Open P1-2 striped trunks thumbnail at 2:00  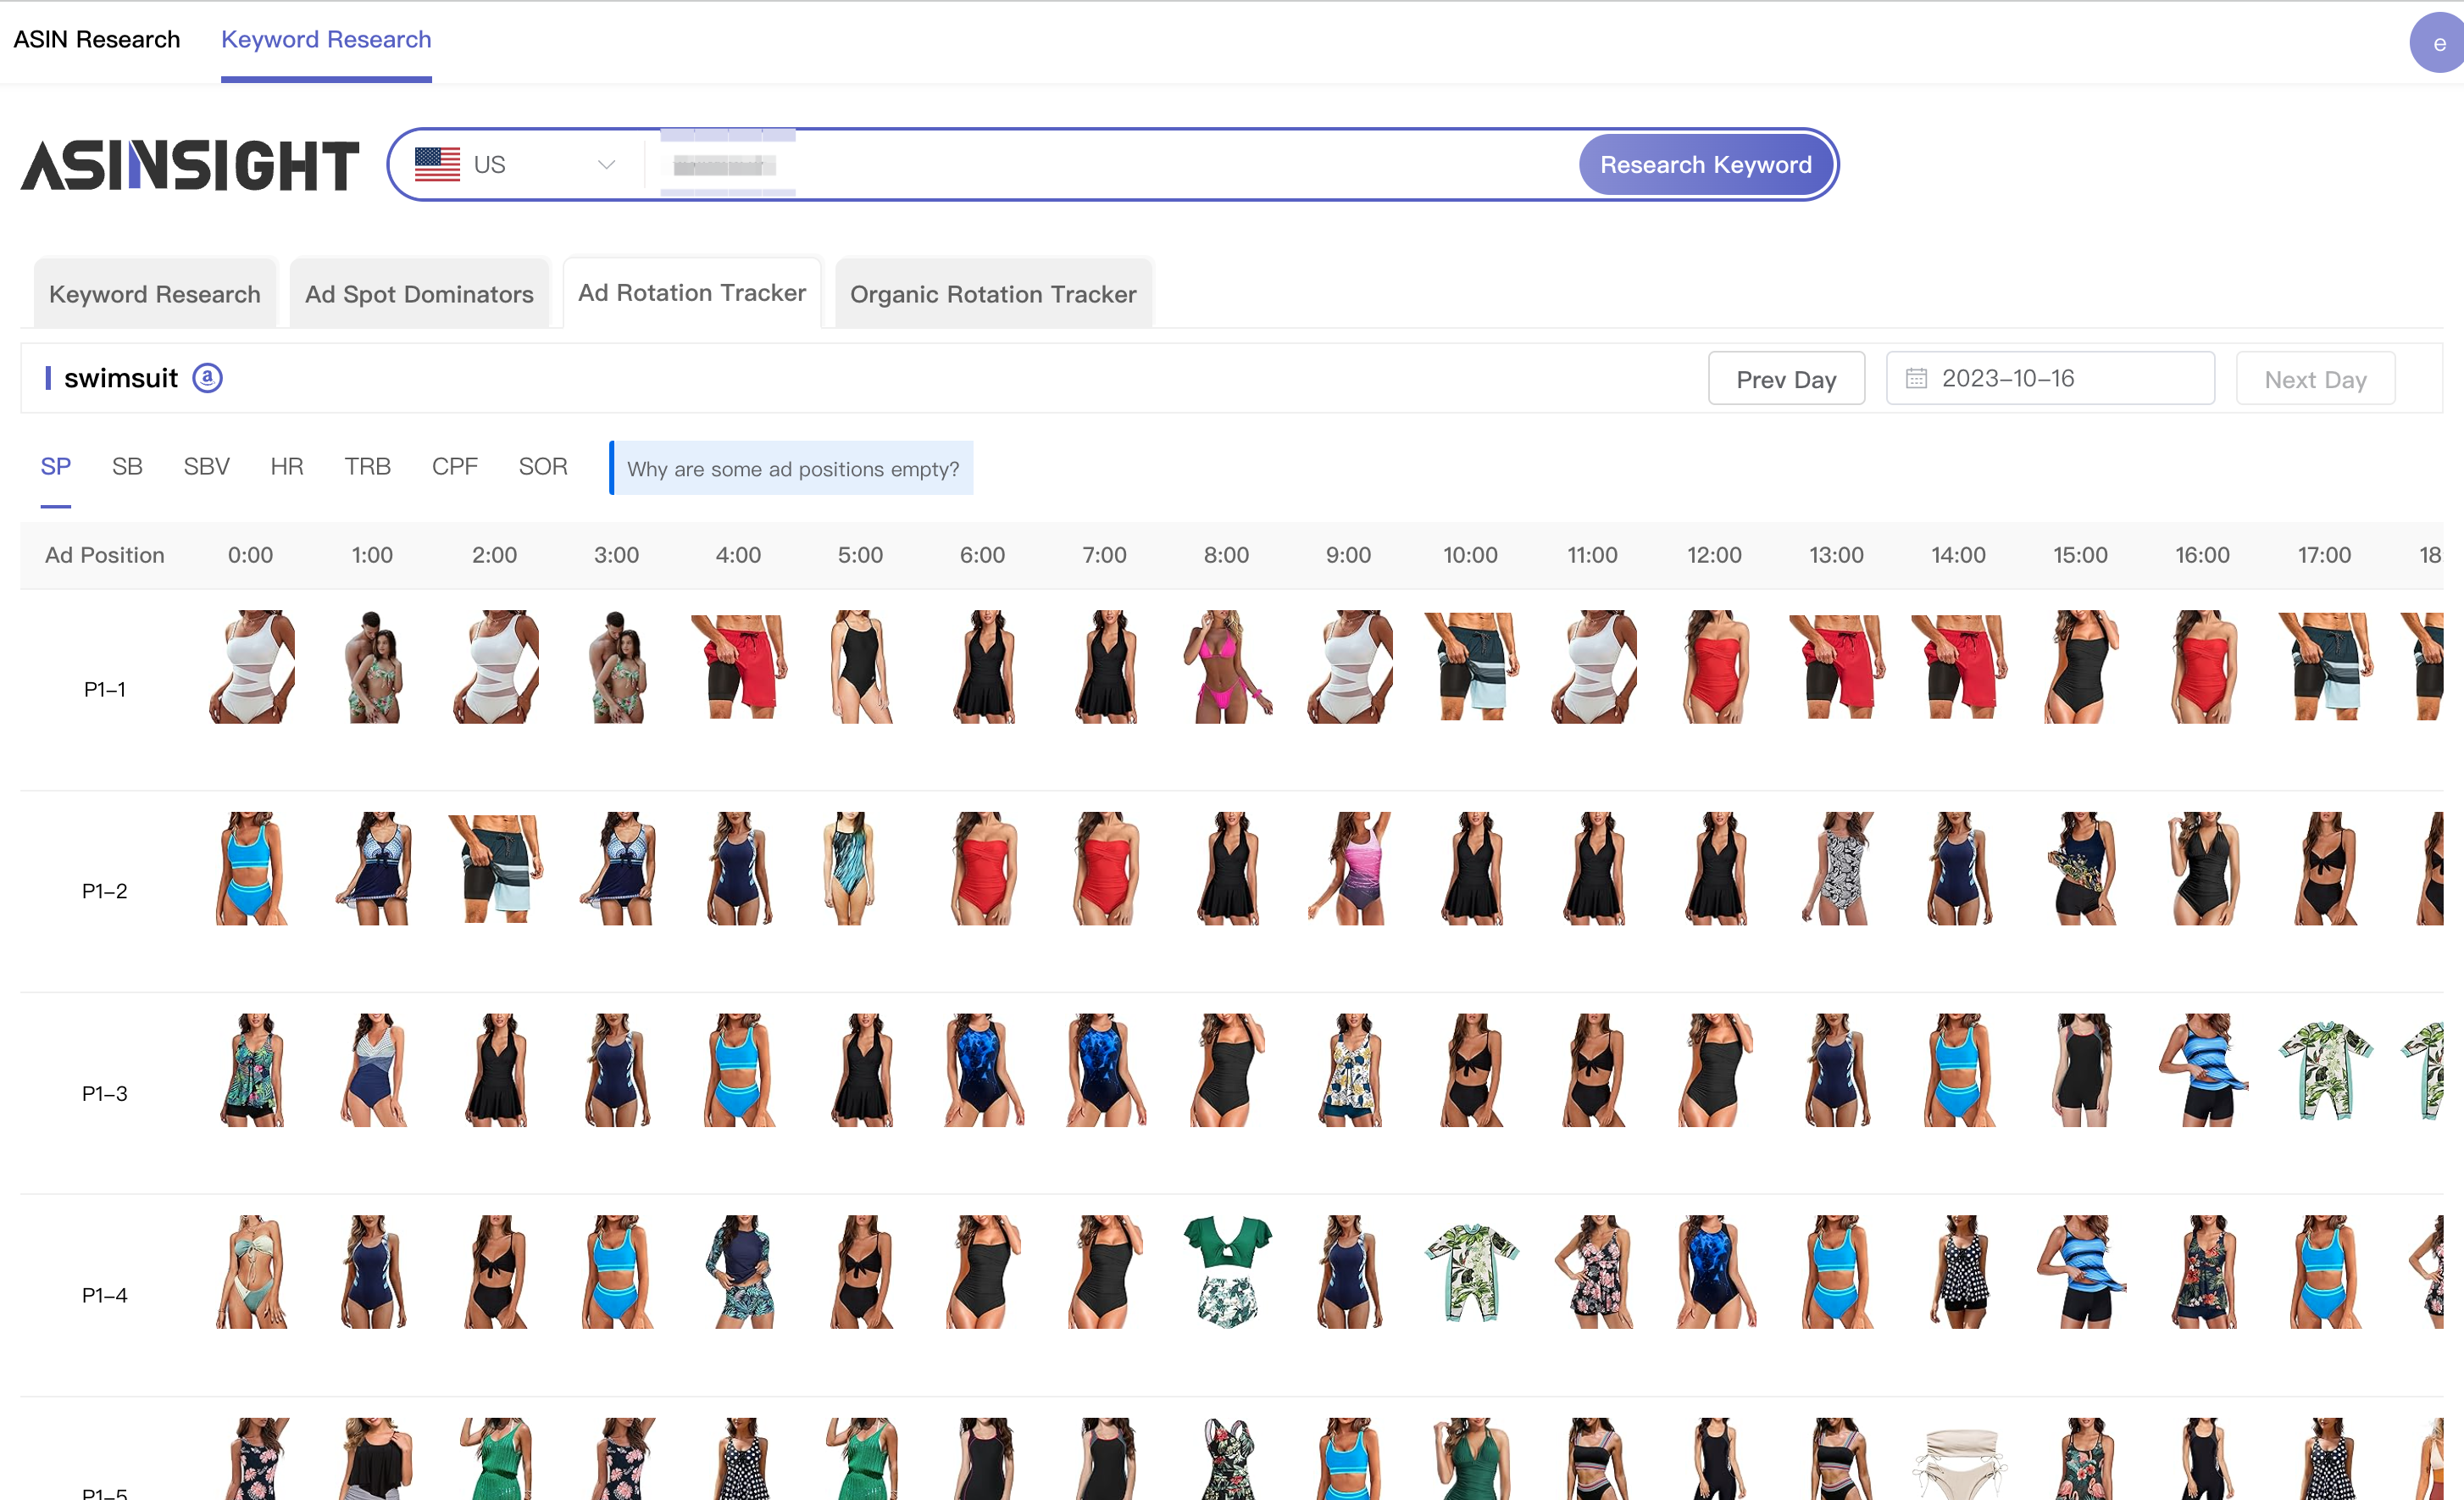495,868
